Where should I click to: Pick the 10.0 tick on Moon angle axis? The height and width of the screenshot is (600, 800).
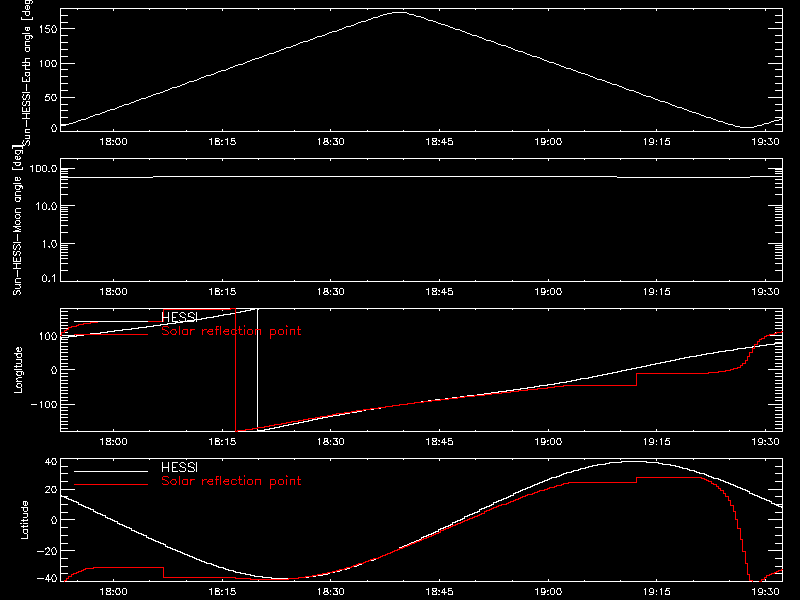coord(46,206)
